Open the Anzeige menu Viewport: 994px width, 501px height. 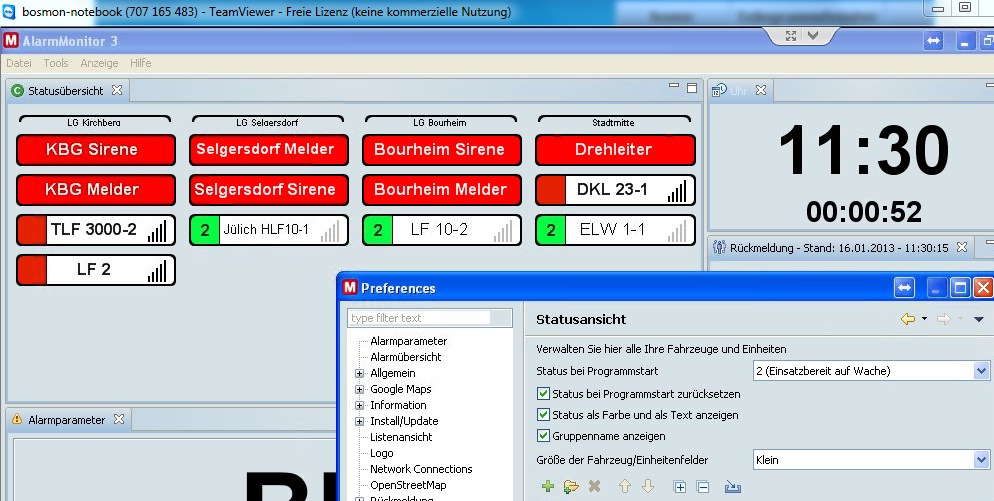click(99, 63)
